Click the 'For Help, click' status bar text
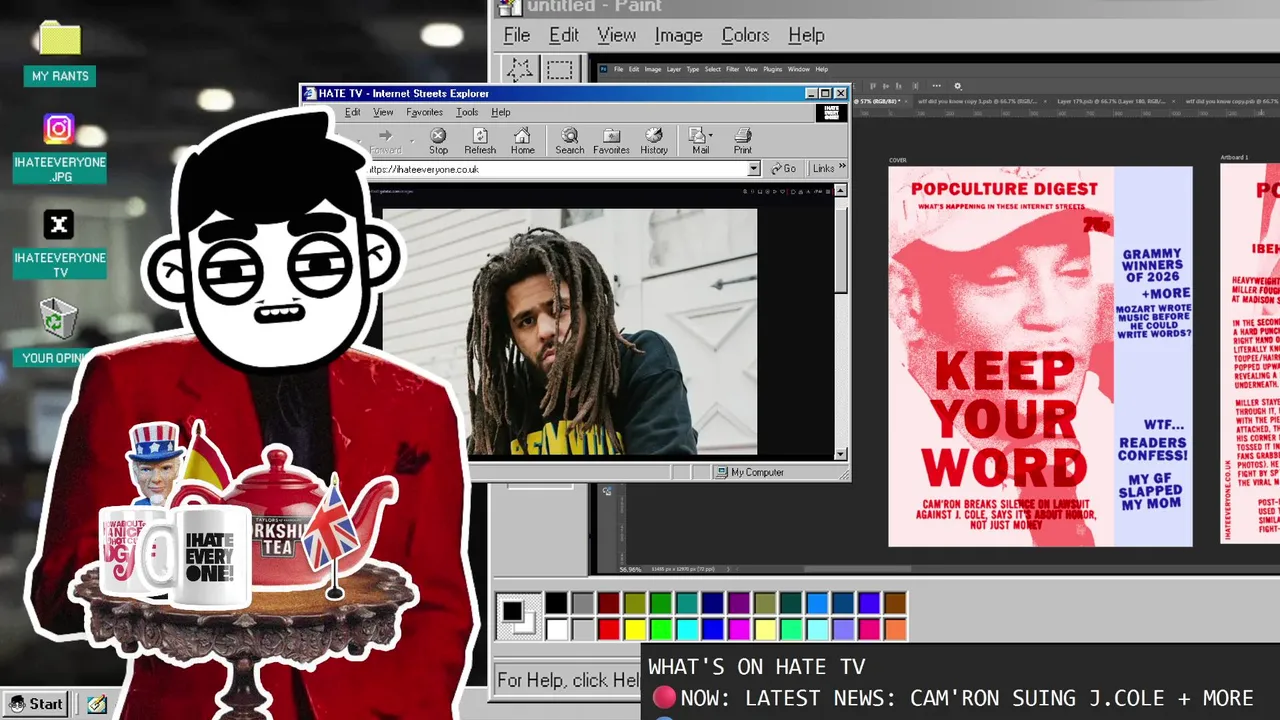 point(568,680)
